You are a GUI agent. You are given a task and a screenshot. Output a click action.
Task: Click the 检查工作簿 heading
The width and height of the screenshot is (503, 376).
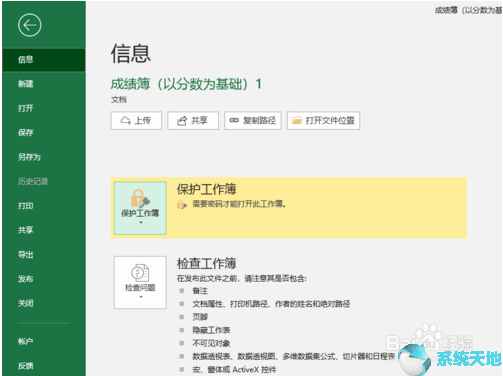click(206, 263)
